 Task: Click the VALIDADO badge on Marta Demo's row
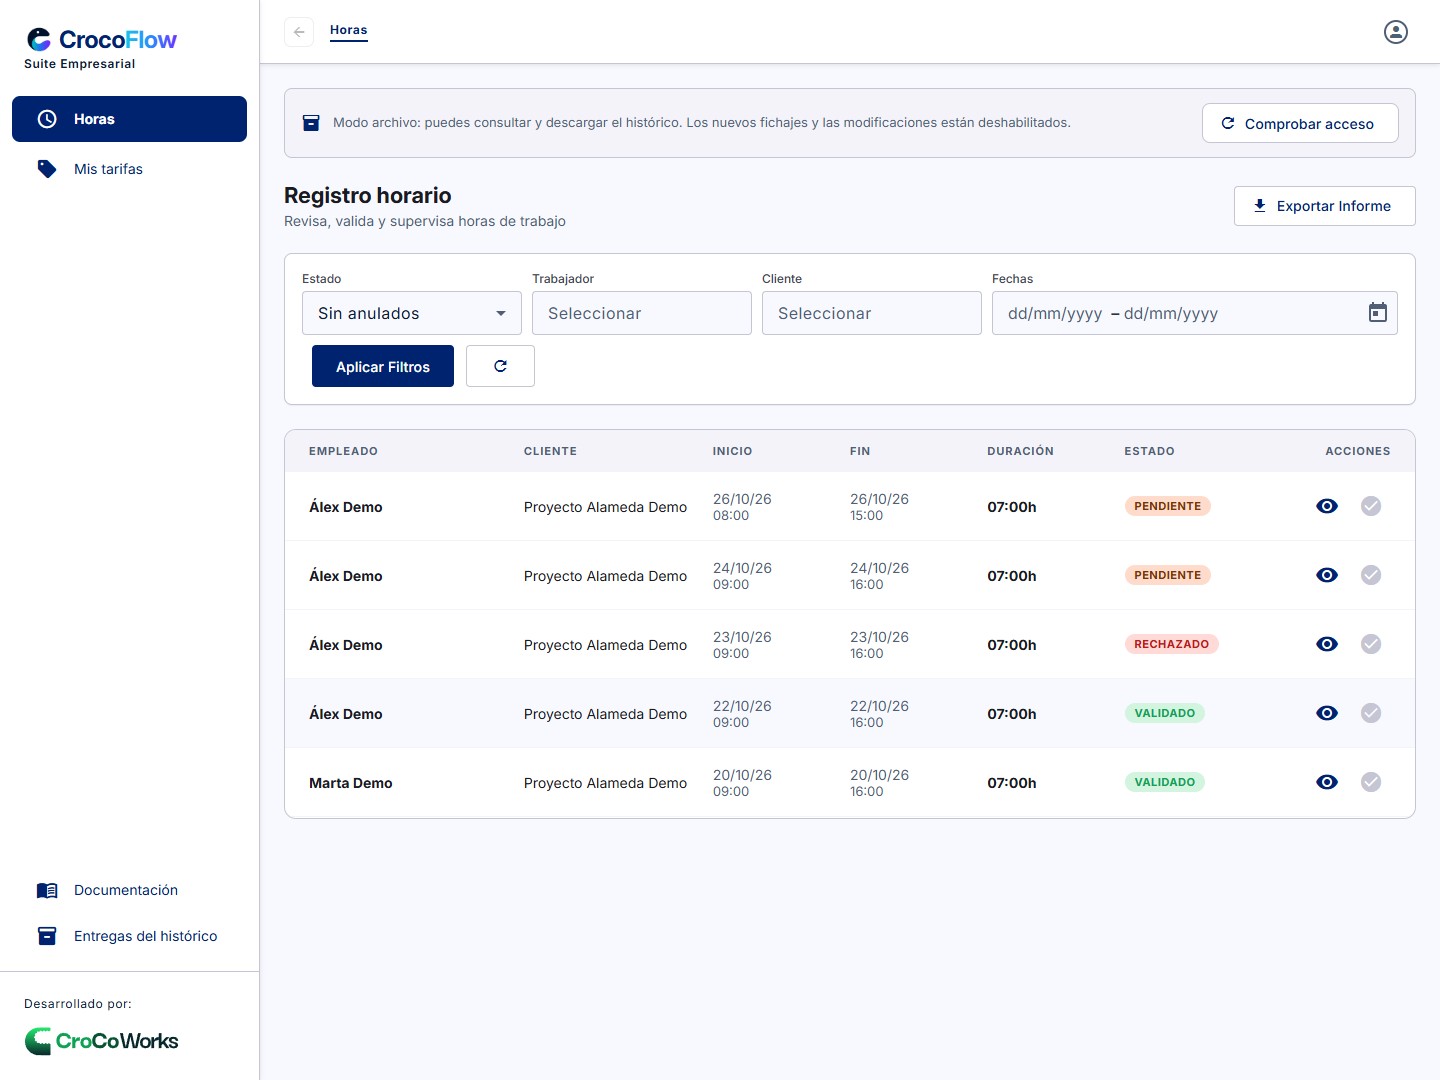(x=1164, y=782)
